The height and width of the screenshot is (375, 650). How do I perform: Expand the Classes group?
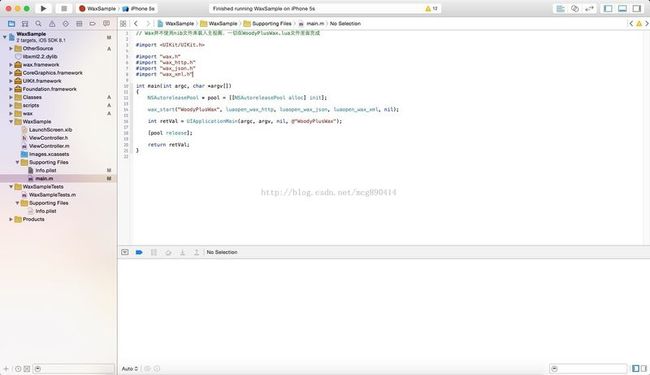pos(11,97)
